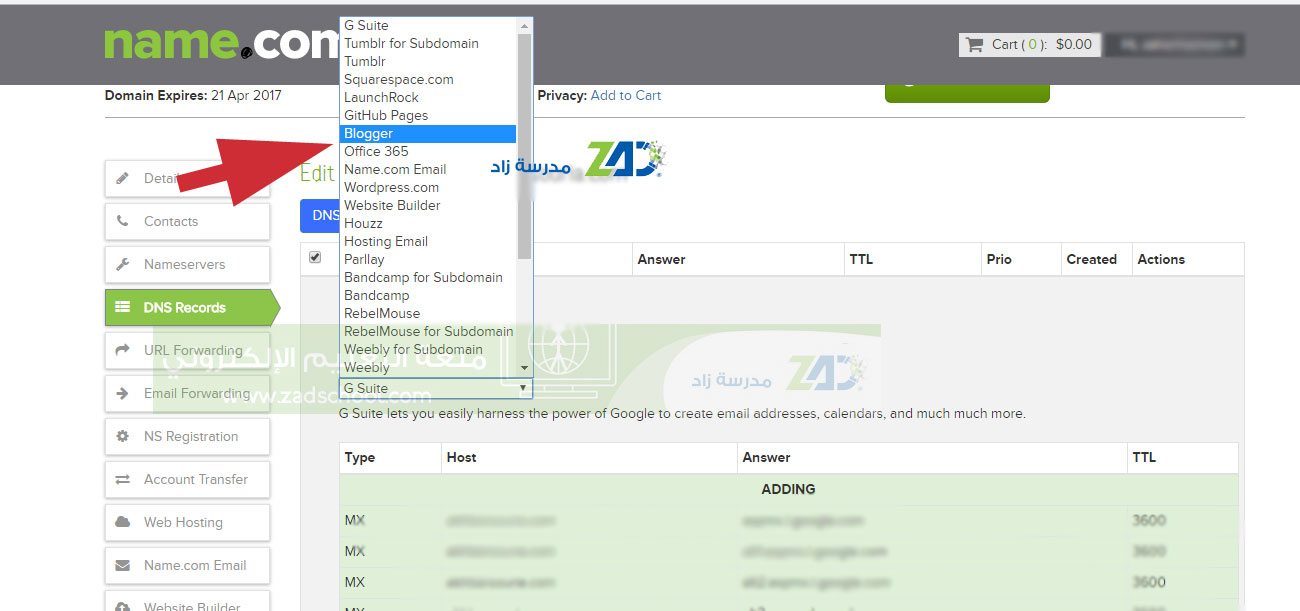Click the shopping cart icon
The width and height of the screenshot is (1300, 611).
974,44
